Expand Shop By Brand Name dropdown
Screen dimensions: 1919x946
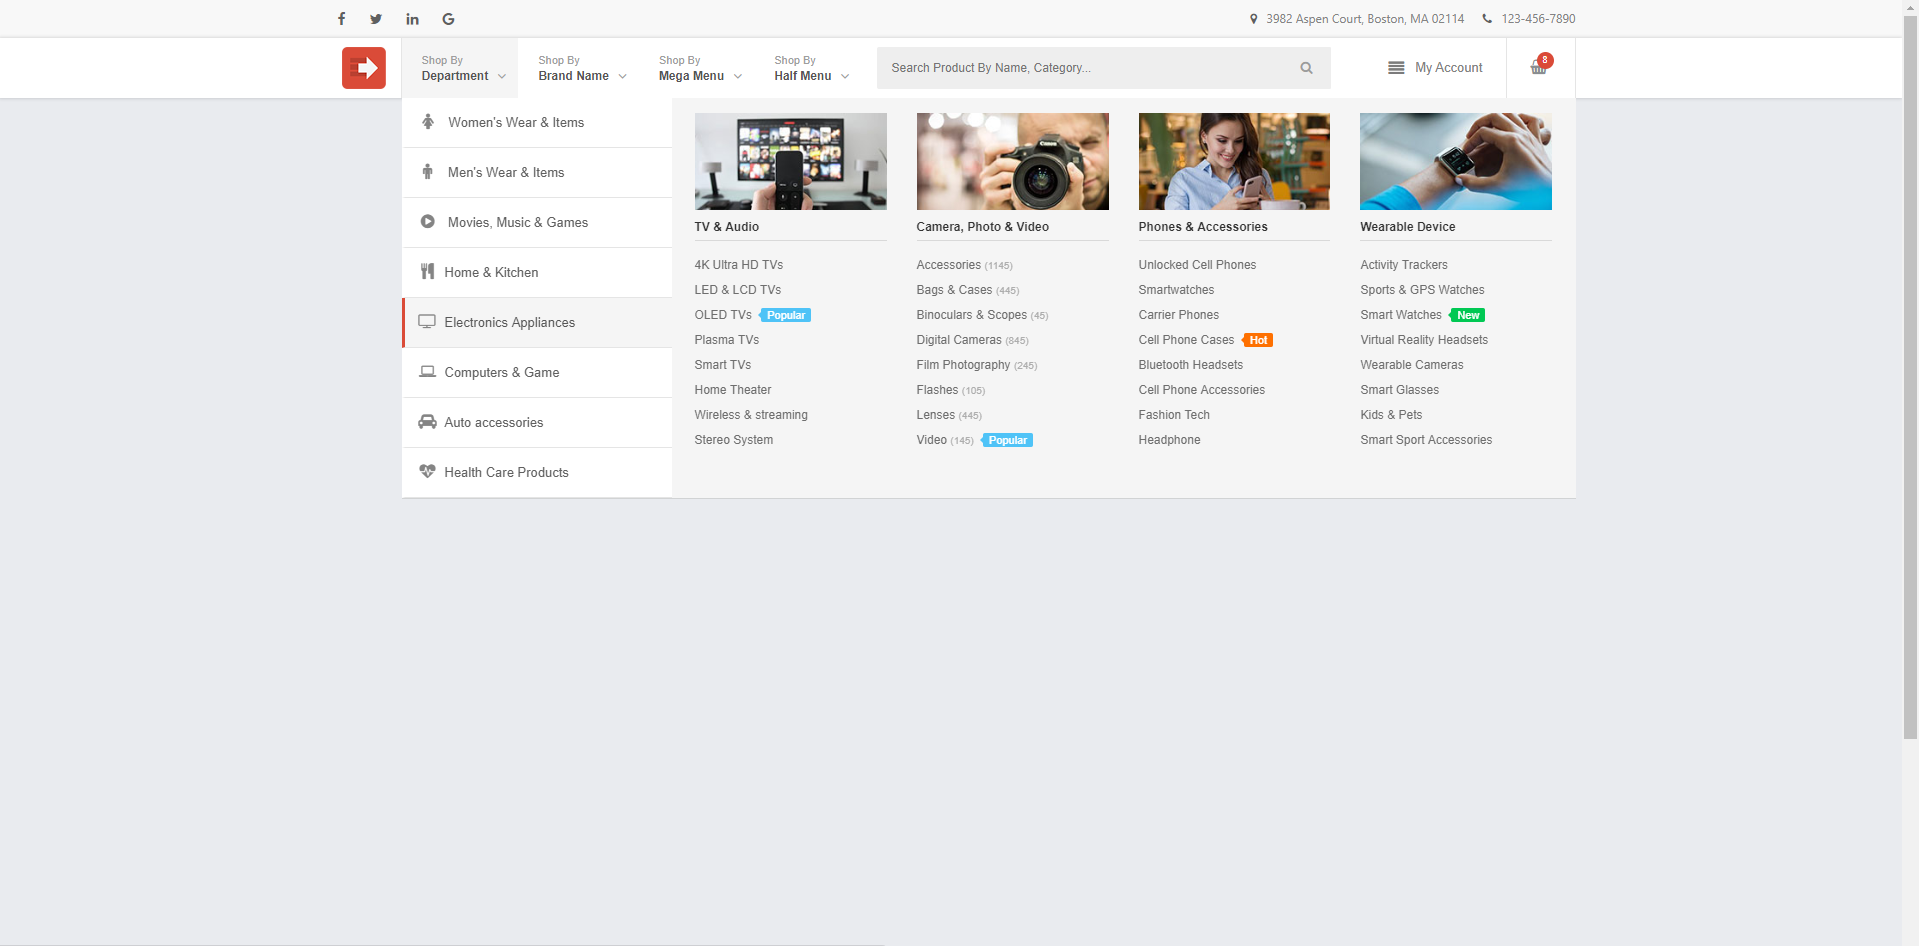click(x=582, y=68)
